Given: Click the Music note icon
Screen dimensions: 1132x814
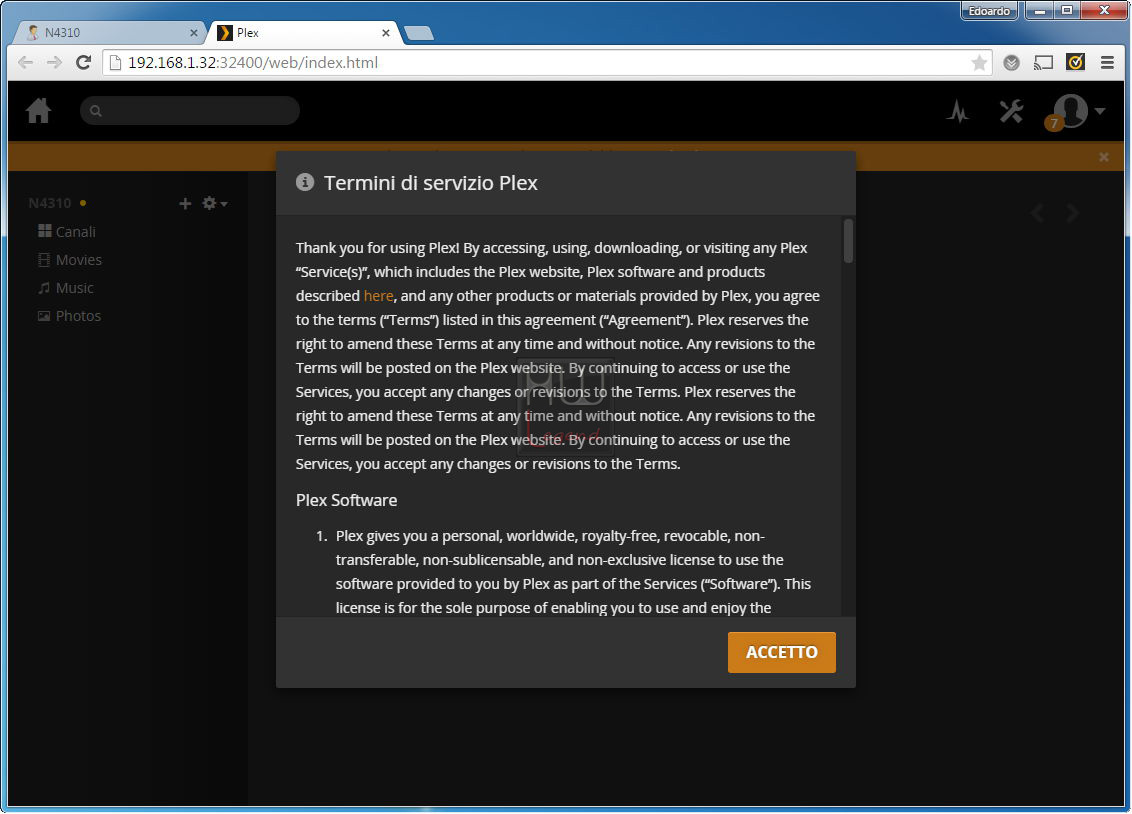Looking at the screenshot, I should (x=45, y=288).
